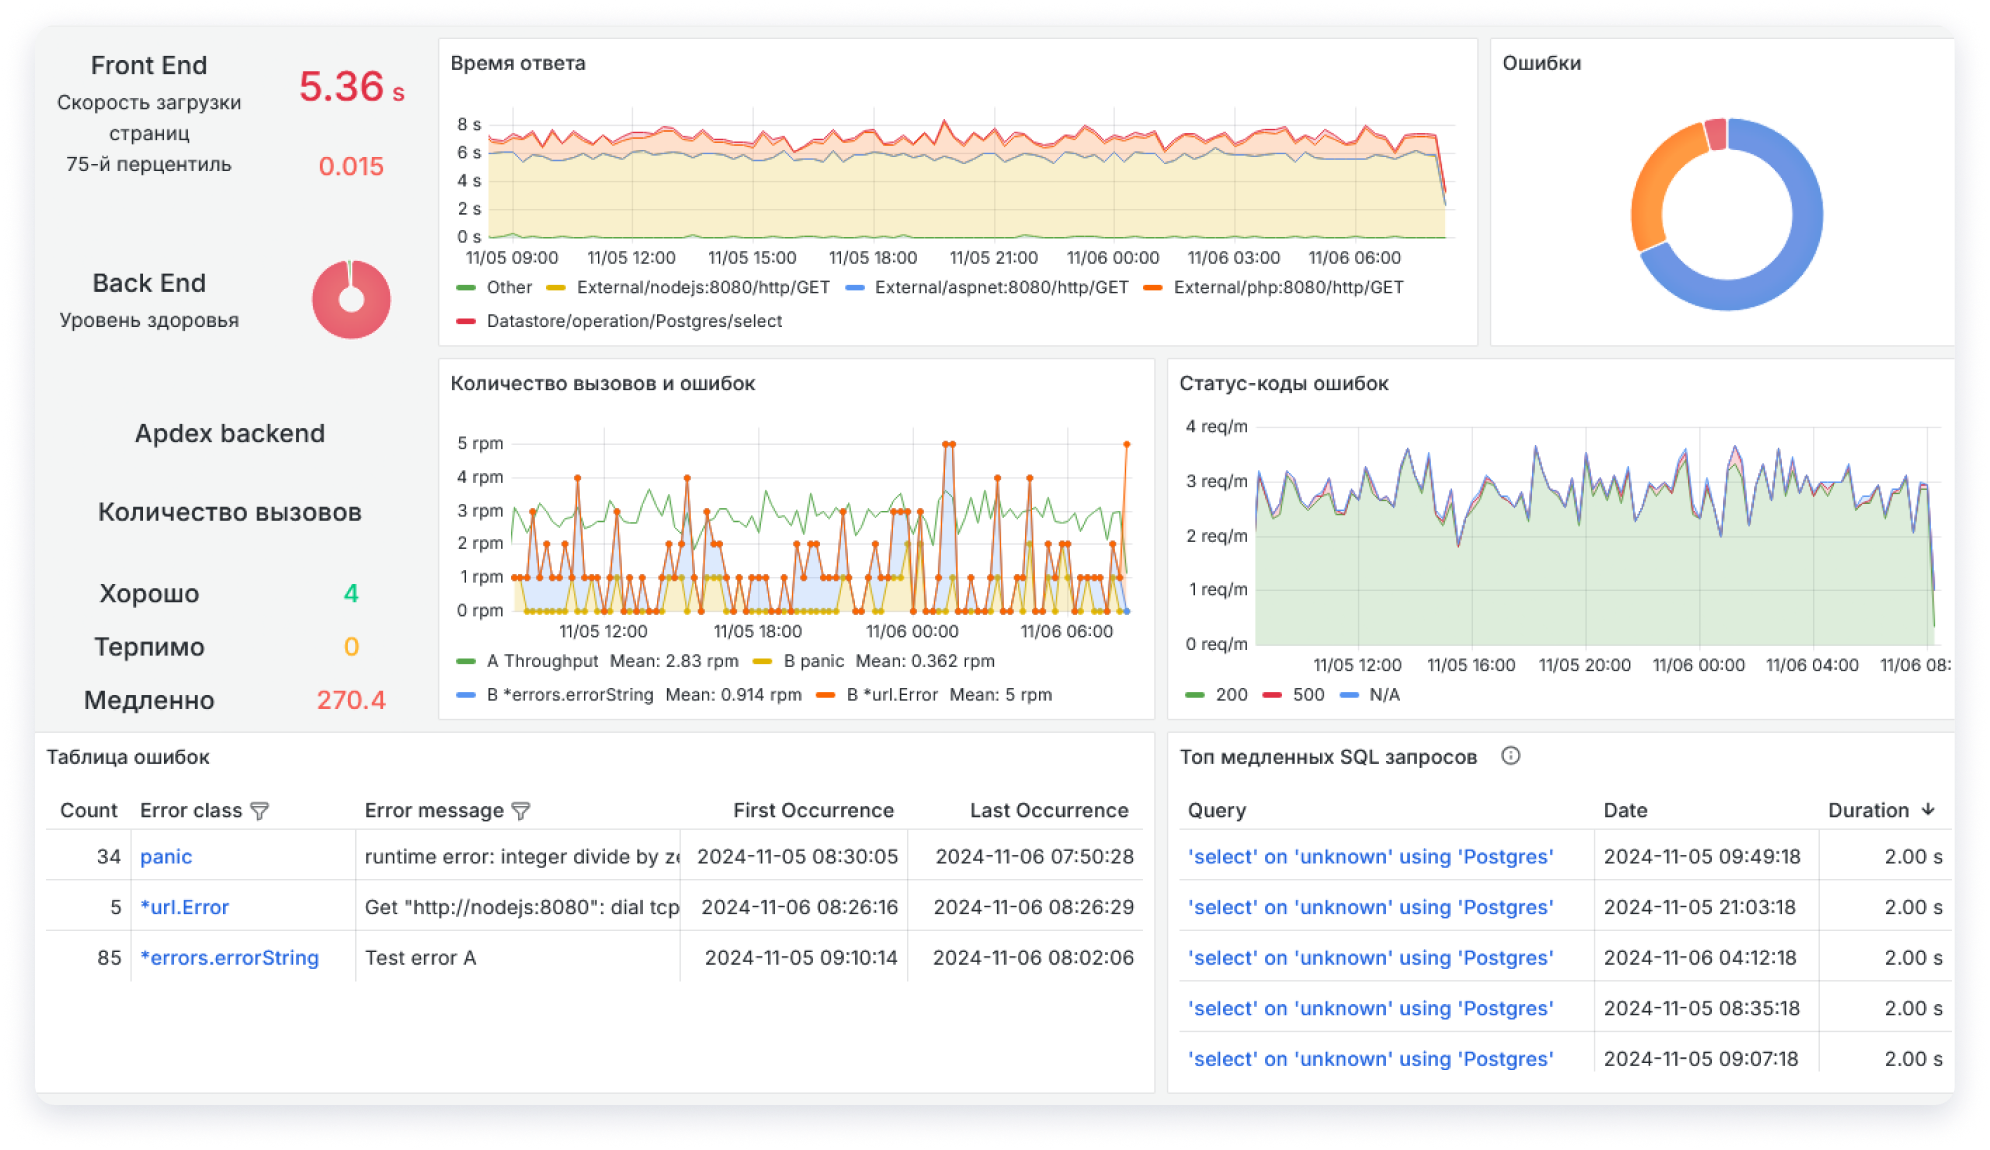The width and height of the screenshot is (1990, 1150).
Task: Open the panic error class link
Action: click(166, 857)
